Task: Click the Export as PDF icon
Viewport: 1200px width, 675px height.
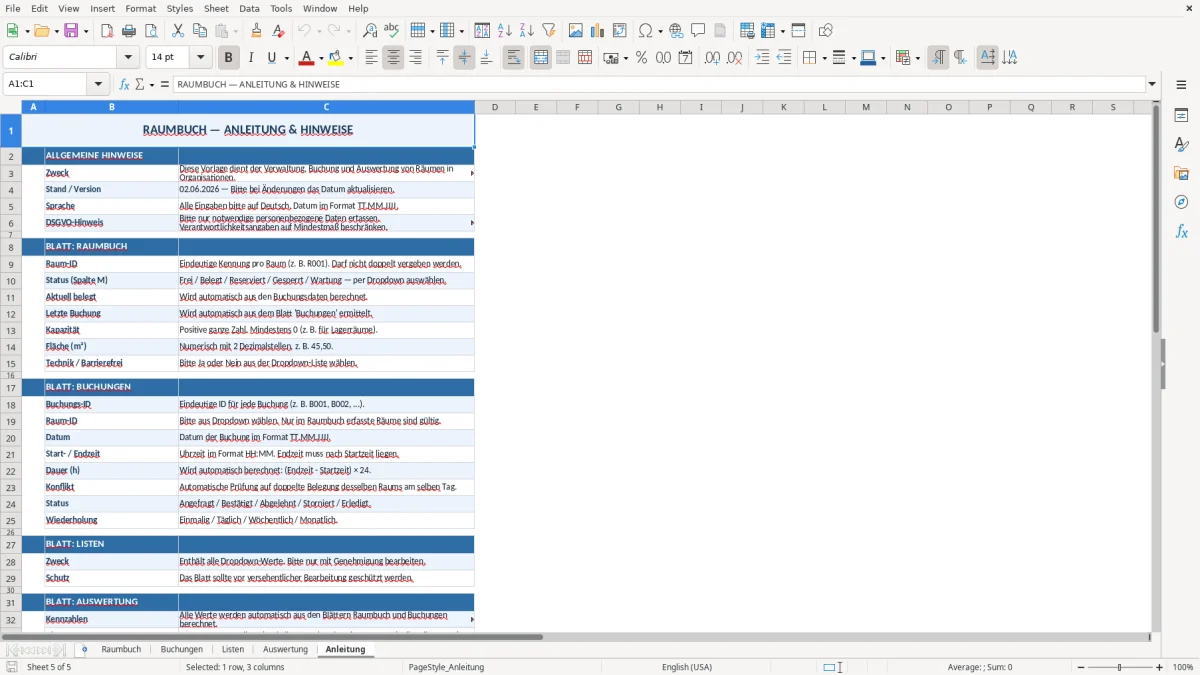Action: (x=107, y=31)
